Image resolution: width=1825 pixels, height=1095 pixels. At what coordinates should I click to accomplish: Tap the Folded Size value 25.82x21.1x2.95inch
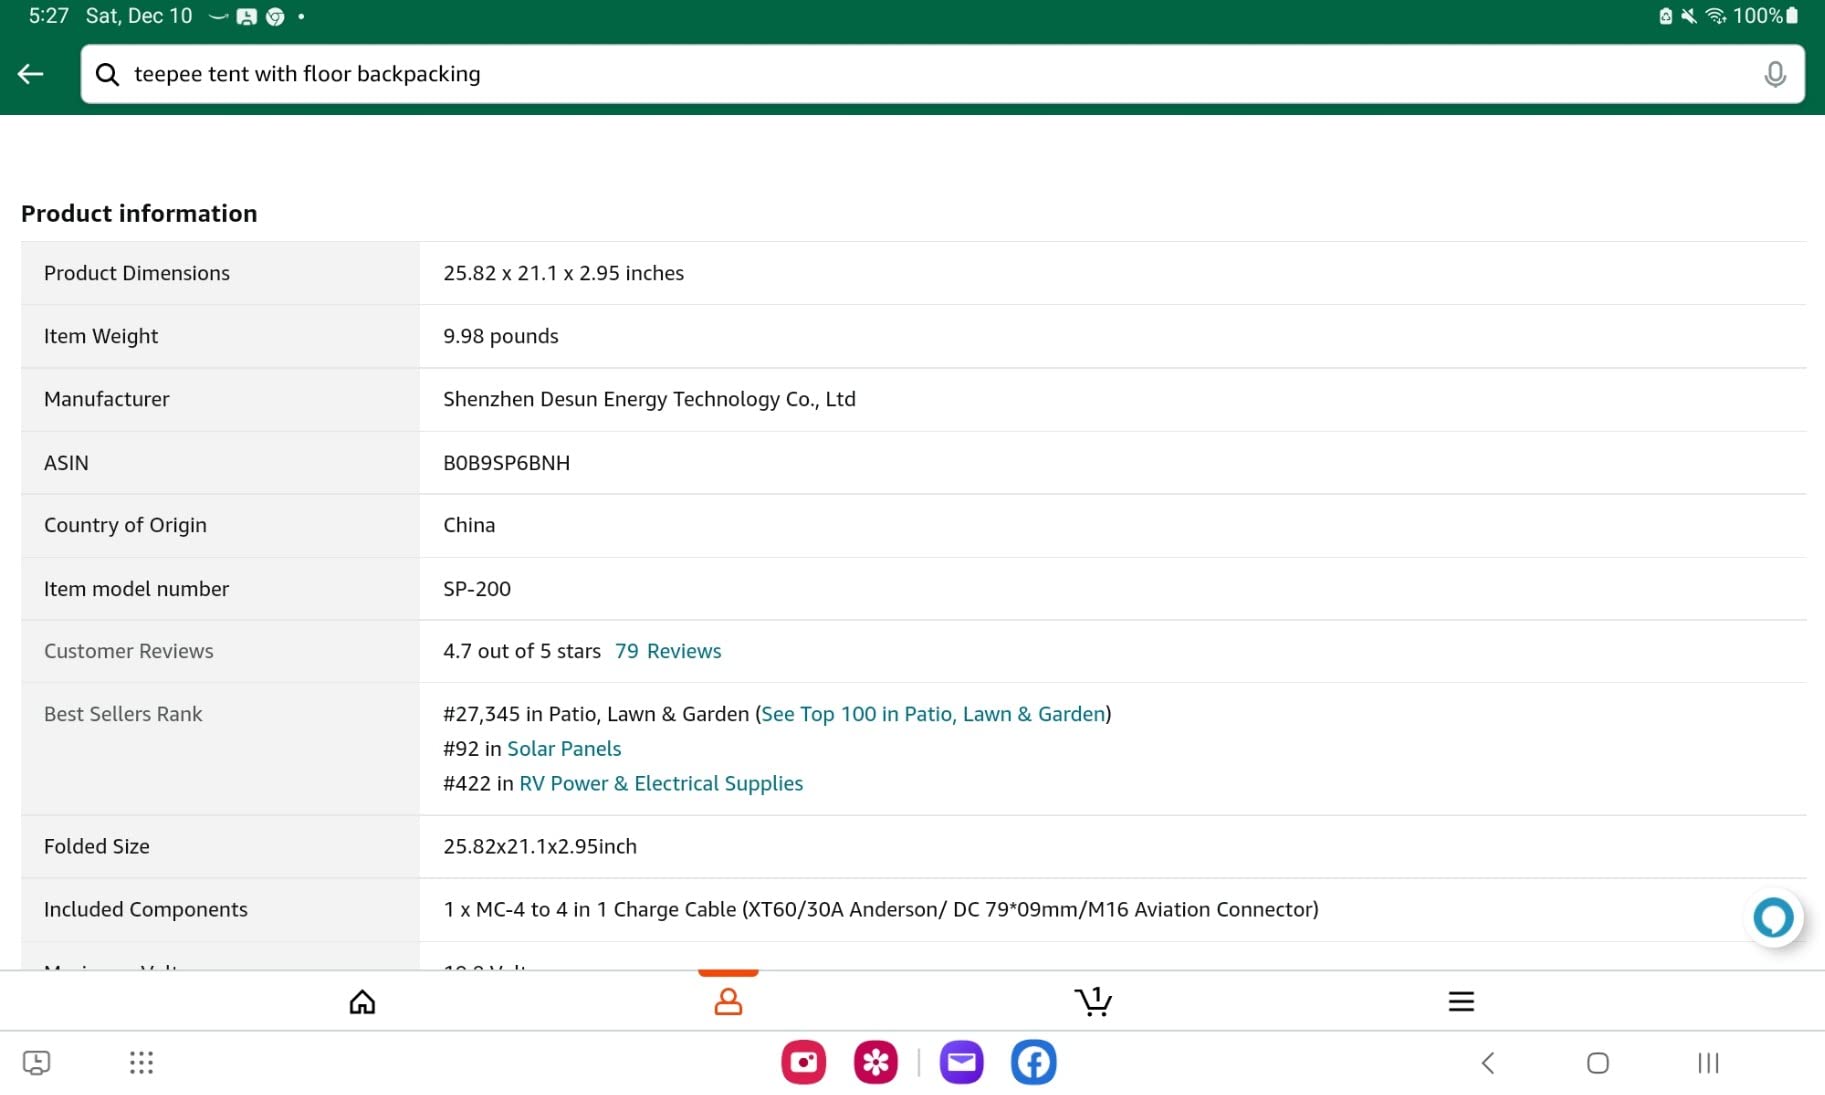[540, 846]
